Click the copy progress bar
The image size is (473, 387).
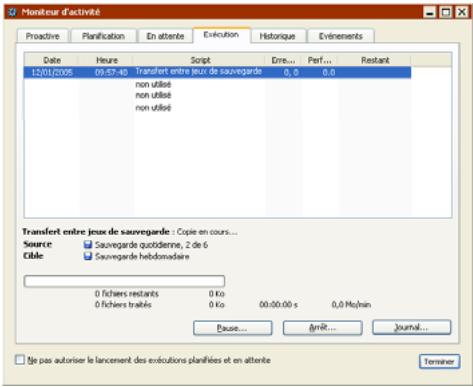[x=124, y=281]
